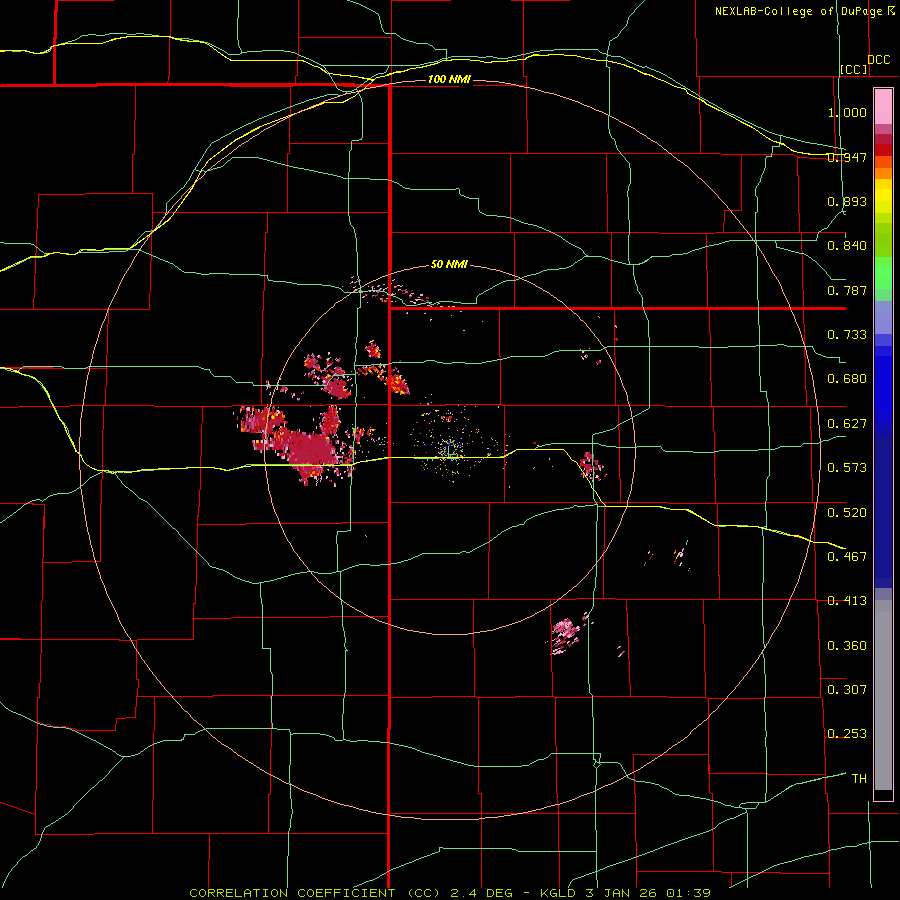Click the 0.893 colorbar value
The width and height of the screenshot is (900, 900).
tap(847, 201)
